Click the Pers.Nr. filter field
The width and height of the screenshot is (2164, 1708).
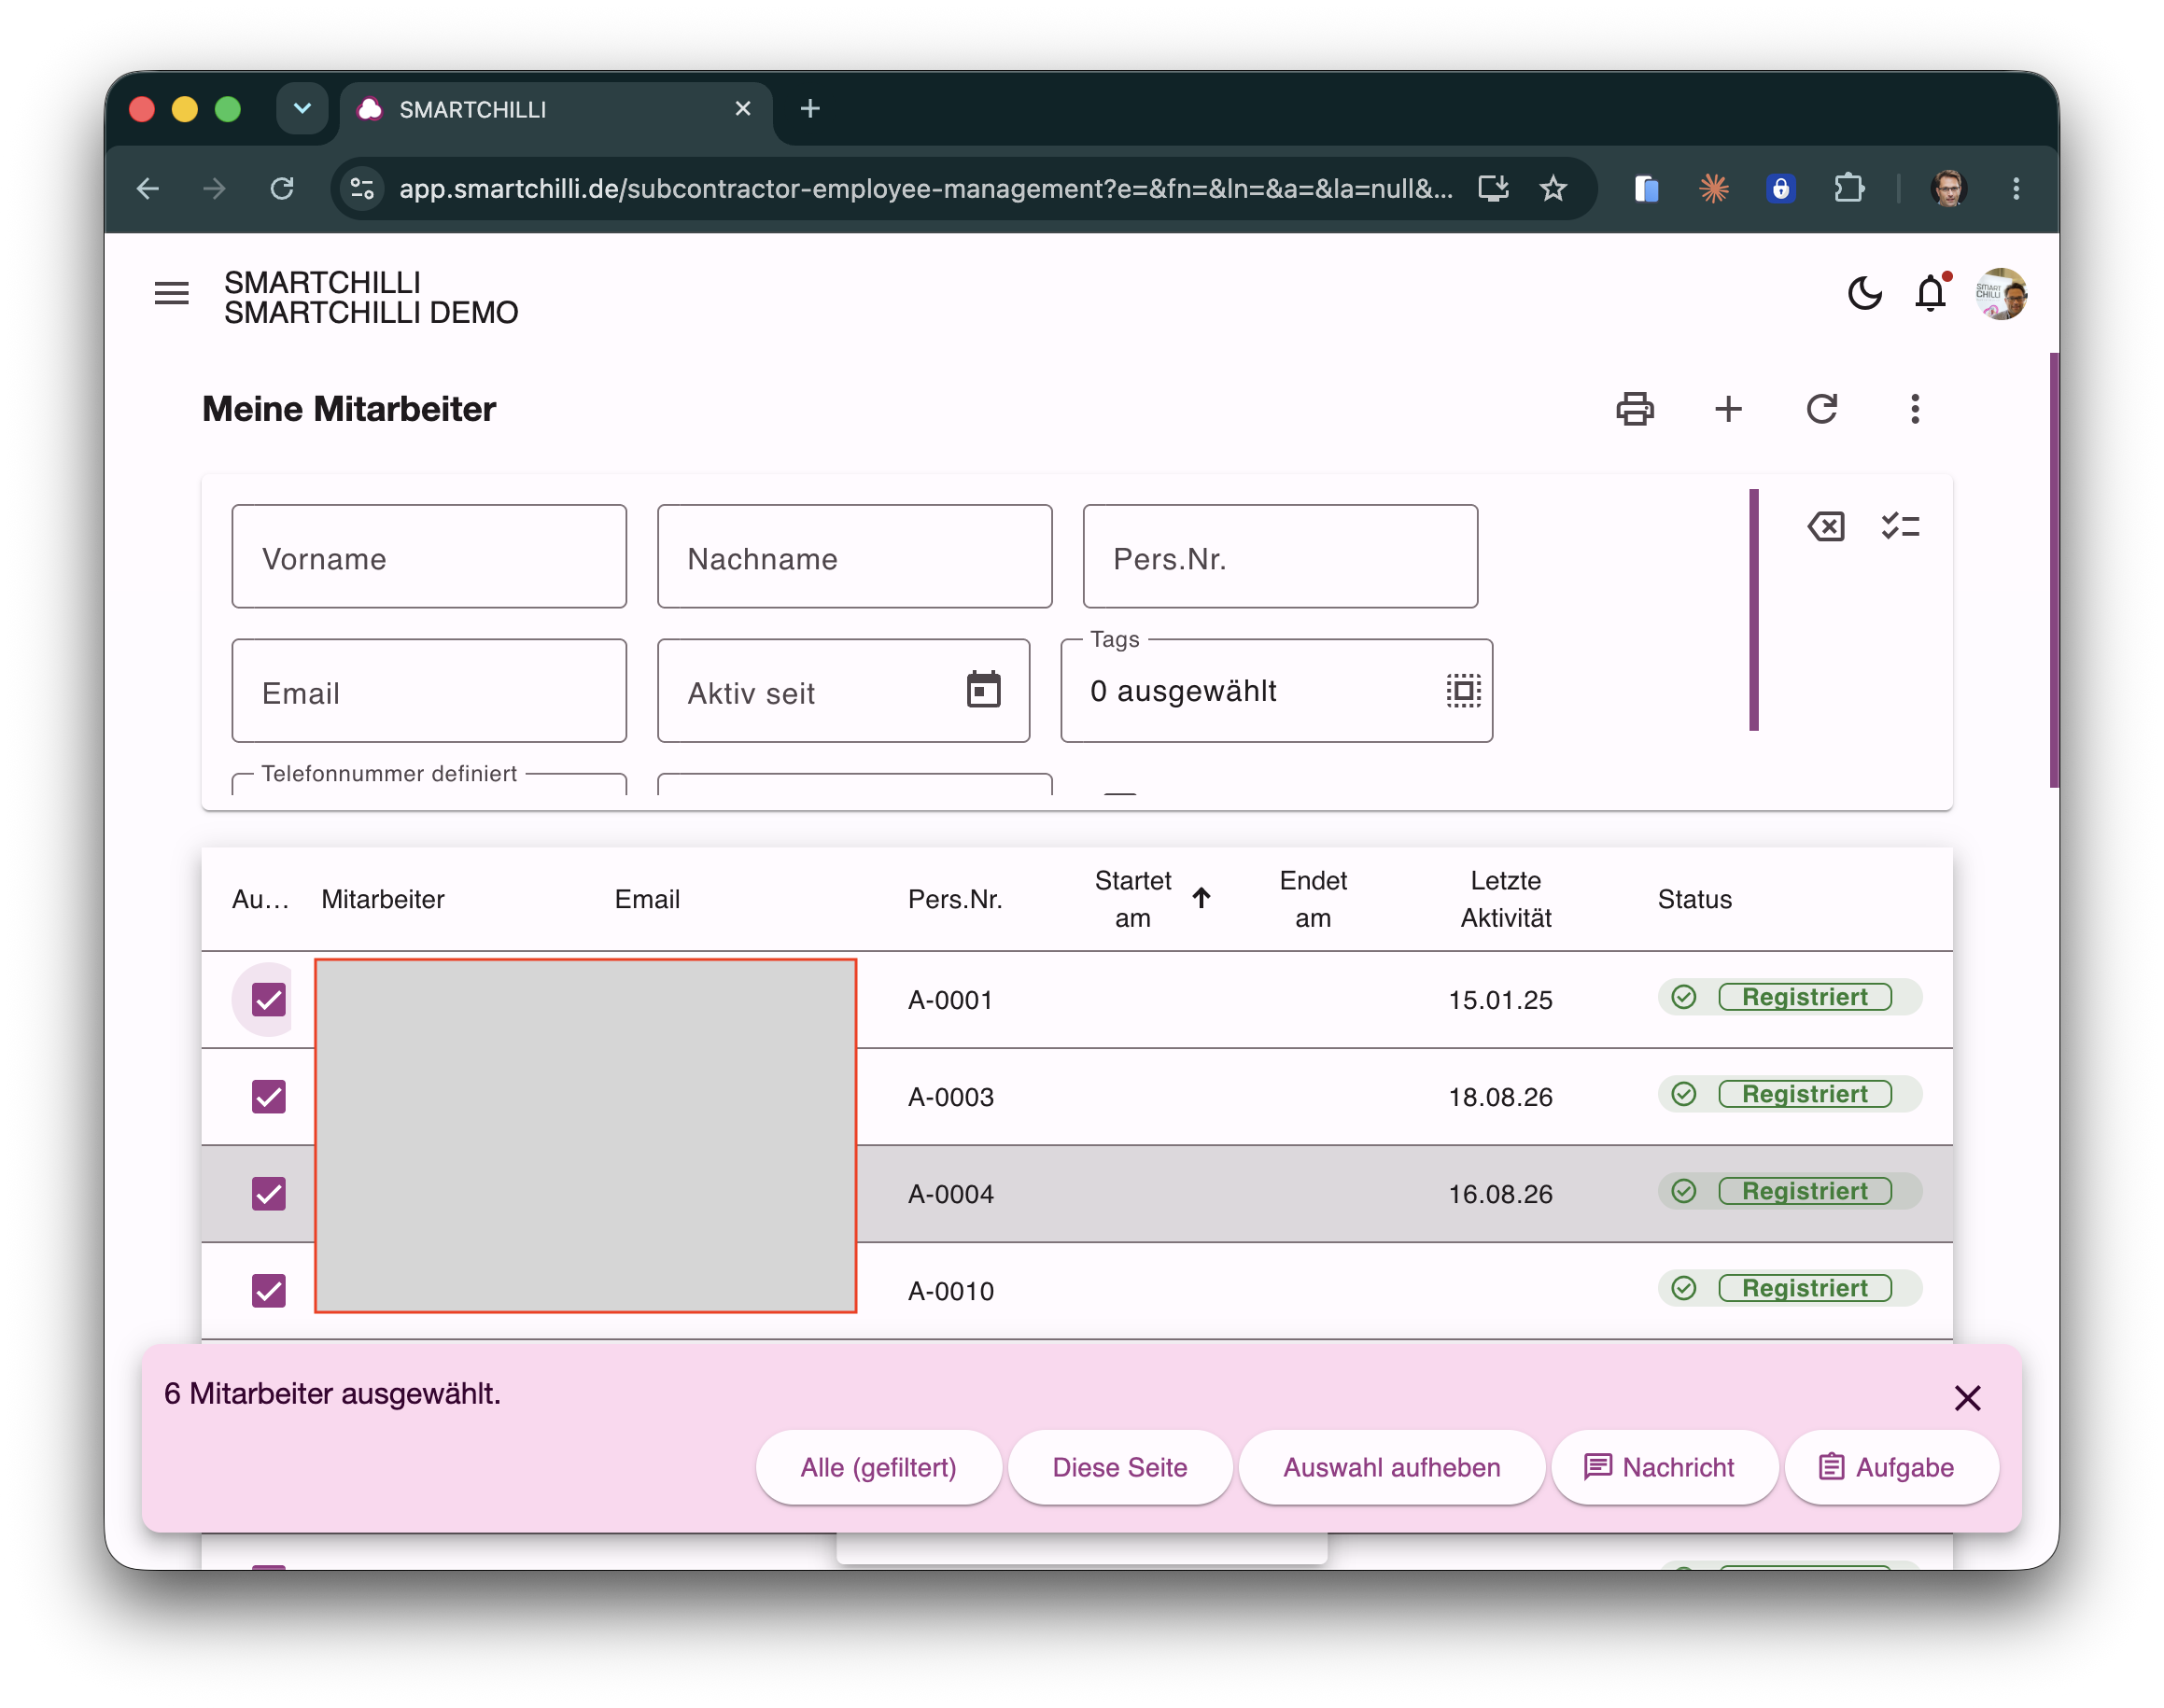[x=1280, y=556]
